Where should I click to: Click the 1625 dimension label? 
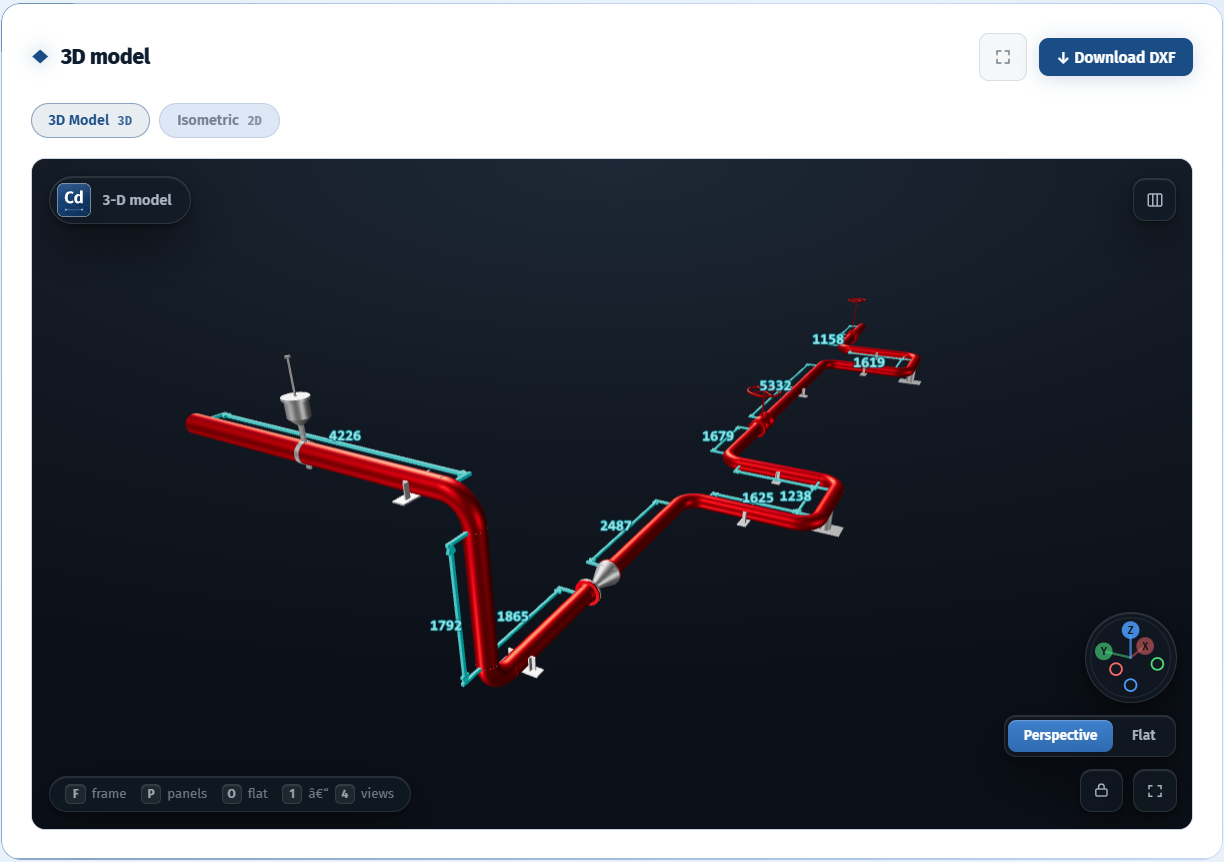click(758, 497)
